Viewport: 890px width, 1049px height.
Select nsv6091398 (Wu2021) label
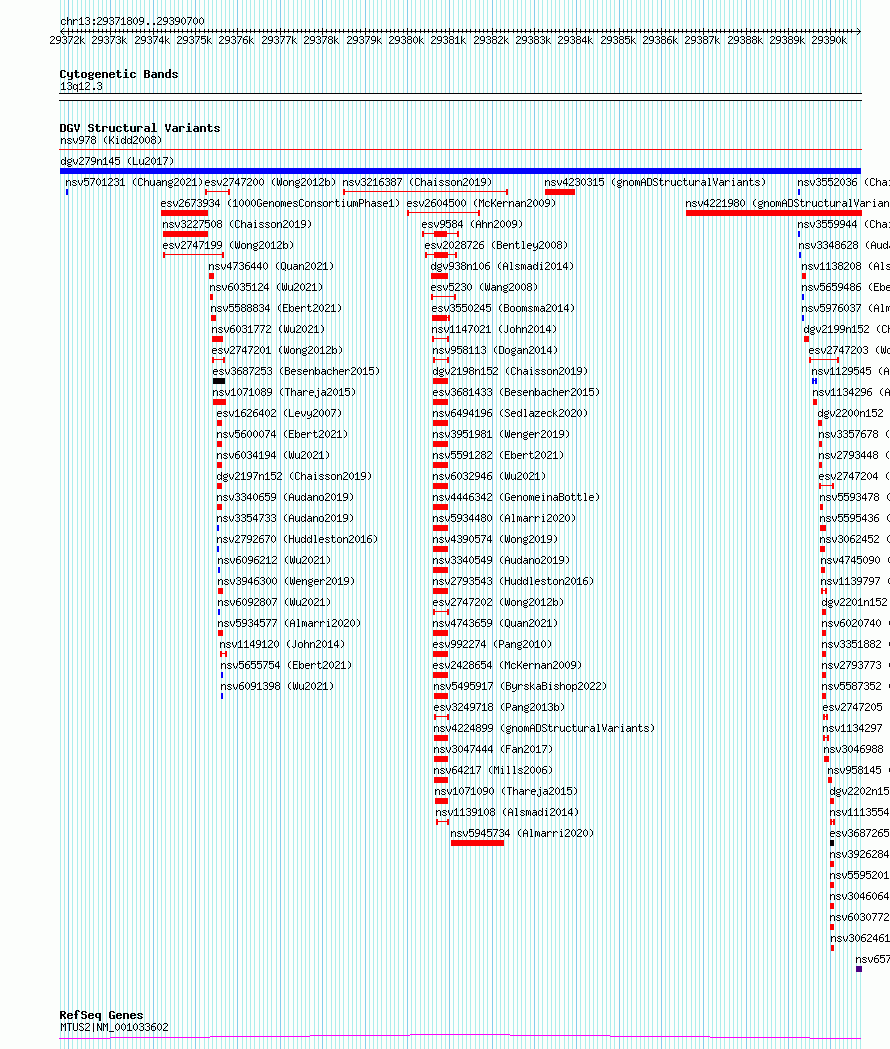[x=277, y=686]
